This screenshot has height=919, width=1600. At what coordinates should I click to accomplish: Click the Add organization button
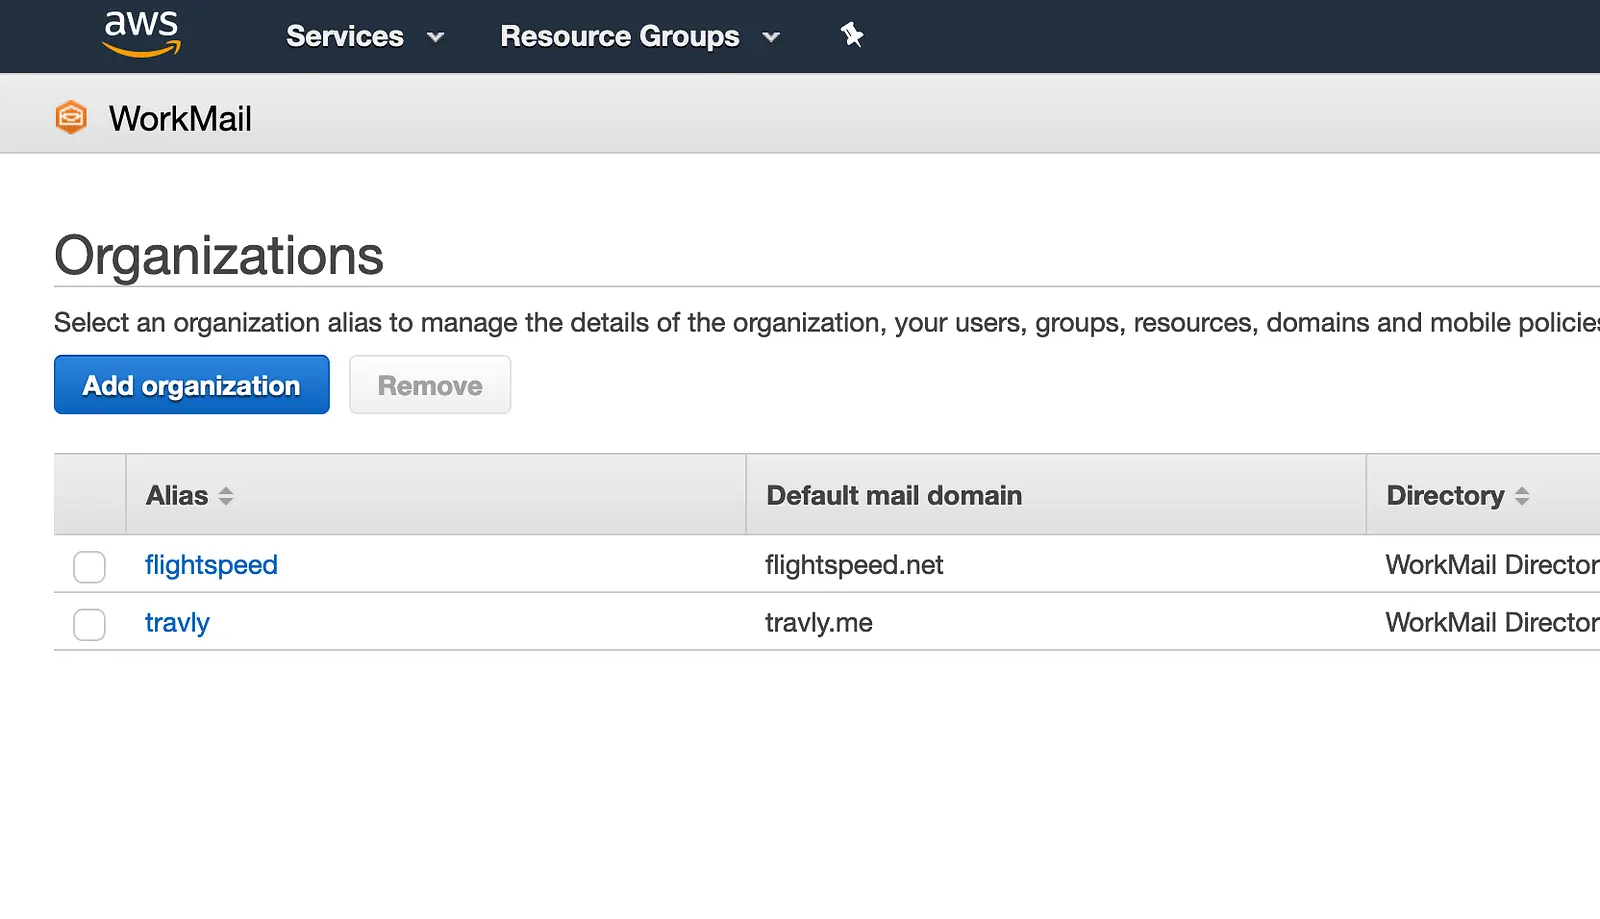(x=192, y=385)
